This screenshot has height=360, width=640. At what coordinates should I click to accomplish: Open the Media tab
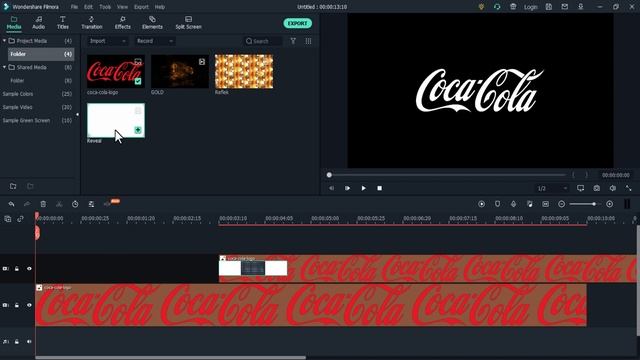13,23
